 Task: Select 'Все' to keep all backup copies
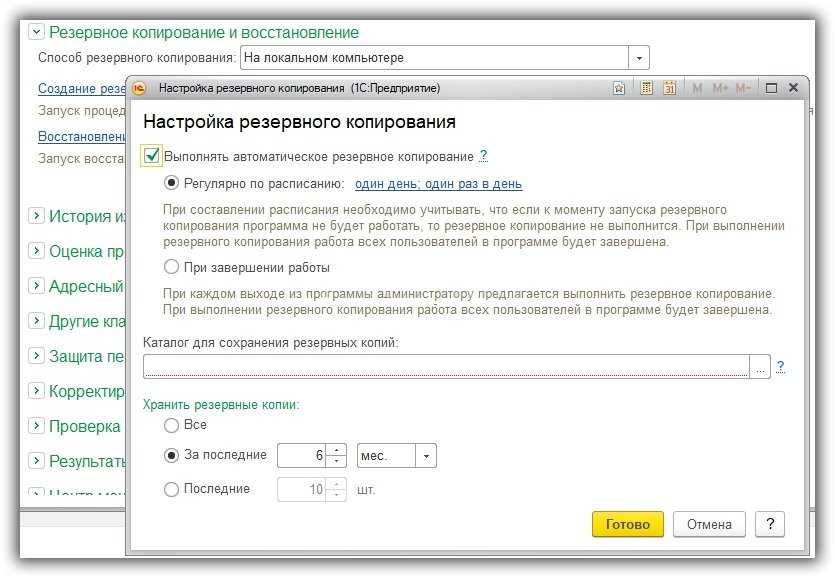(x=172, y=425)
